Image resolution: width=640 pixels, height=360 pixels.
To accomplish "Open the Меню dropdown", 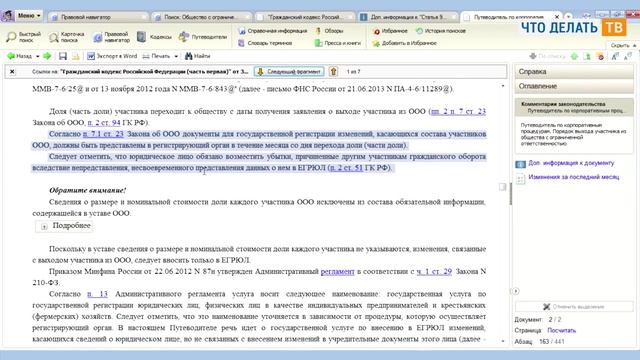I will [x=29, y=16].
